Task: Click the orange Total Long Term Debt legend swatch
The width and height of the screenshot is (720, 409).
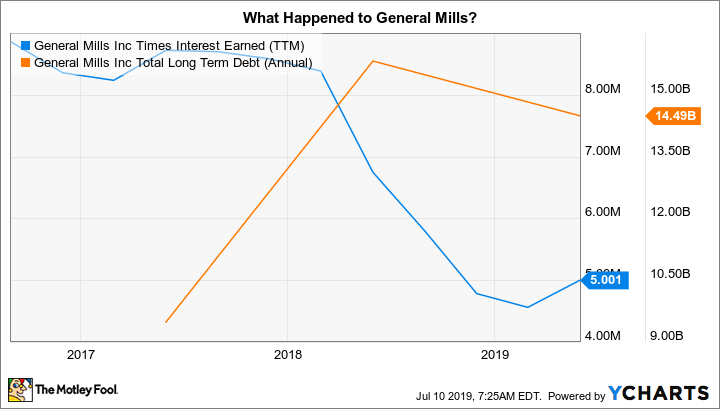Action: (x=26, y=62)
